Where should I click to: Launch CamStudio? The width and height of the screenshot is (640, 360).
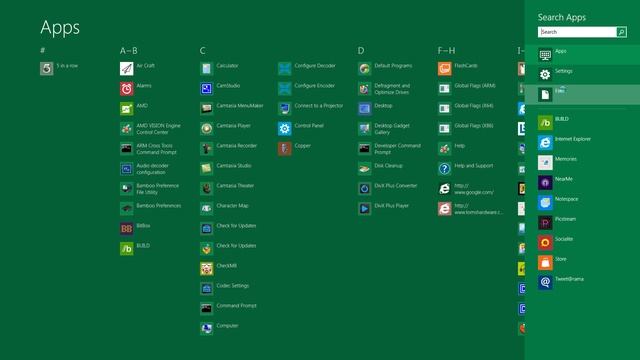[x=220, y=89]
